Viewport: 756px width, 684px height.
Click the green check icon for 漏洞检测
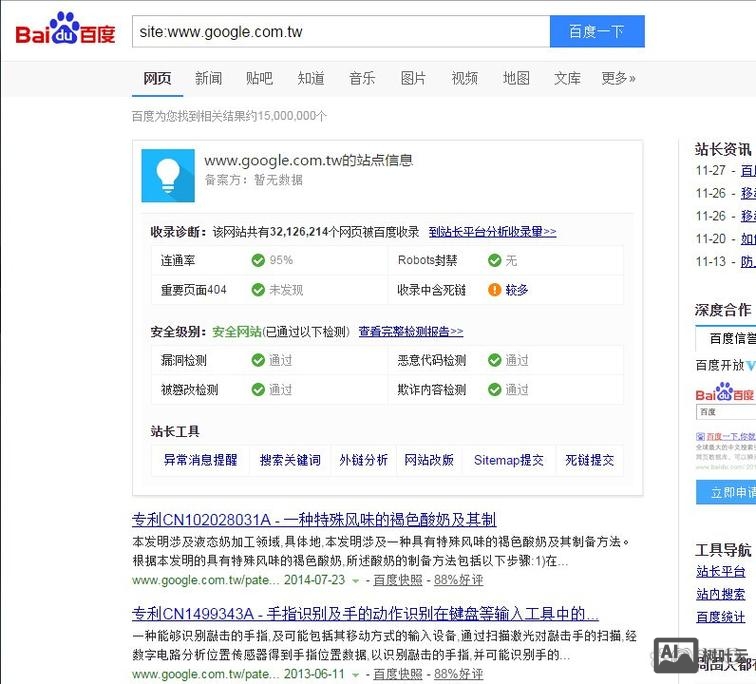pyautogui.click(x=258, y=360)
